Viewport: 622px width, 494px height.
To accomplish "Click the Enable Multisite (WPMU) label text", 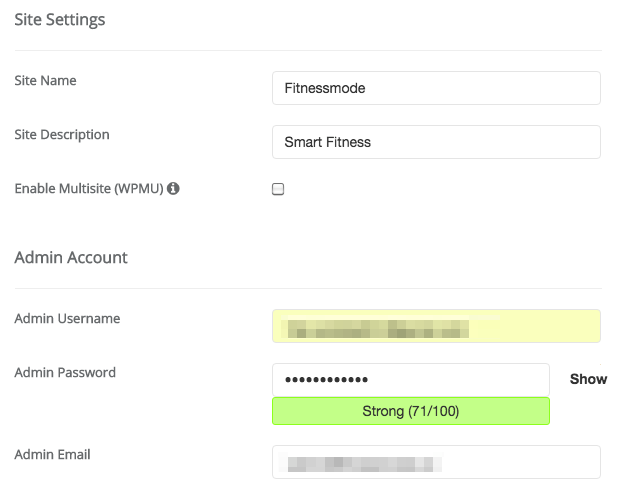I will (x=89, y=188).
